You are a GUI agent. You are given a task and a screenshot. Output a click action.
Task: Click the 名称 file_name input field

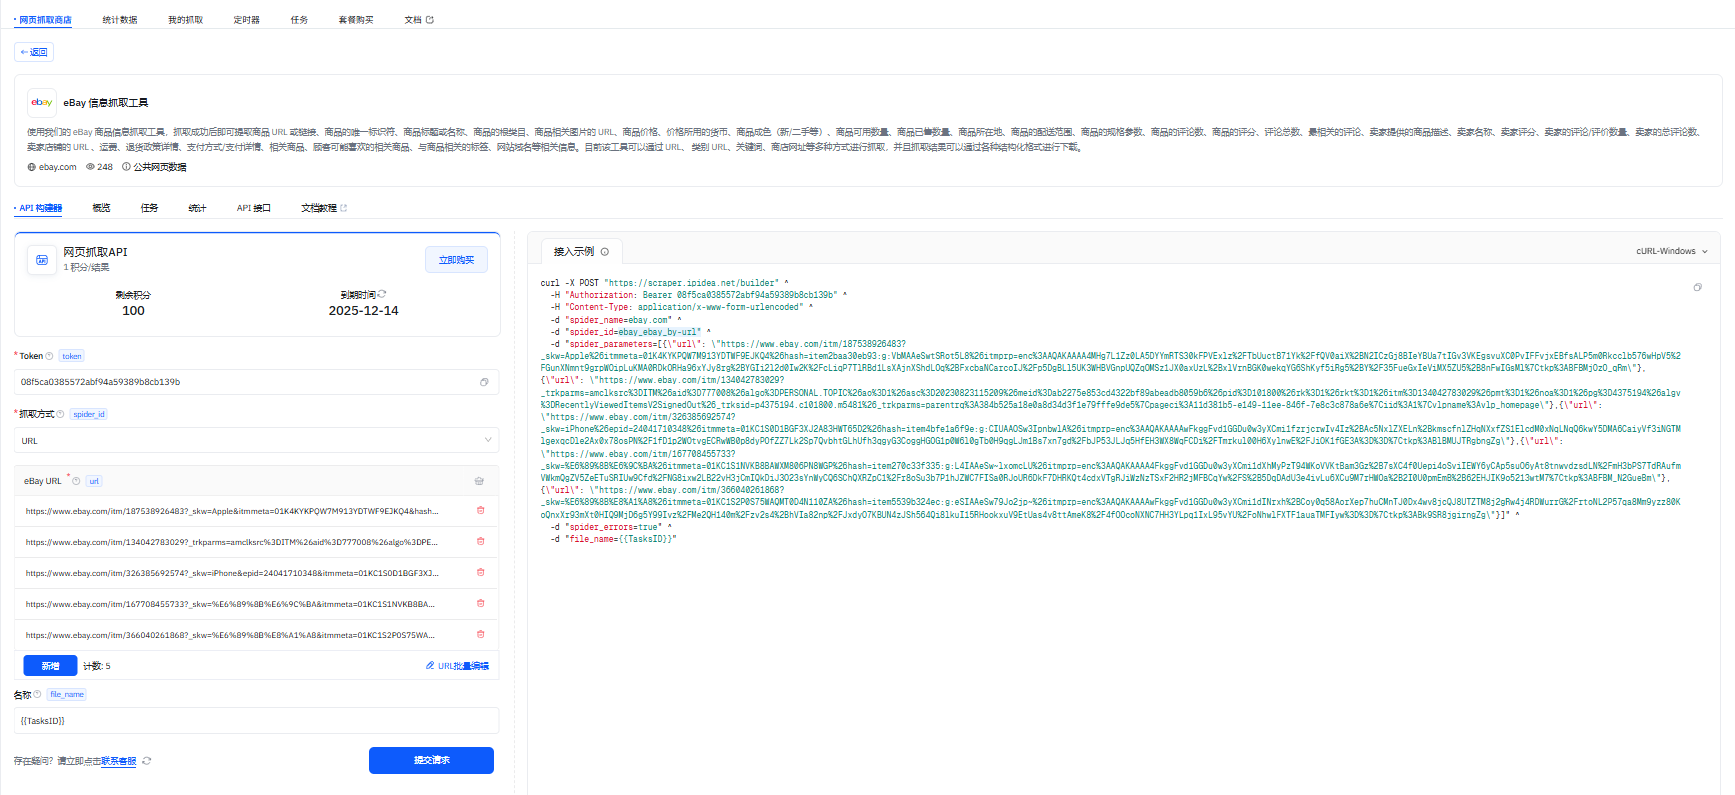point(256,721)
